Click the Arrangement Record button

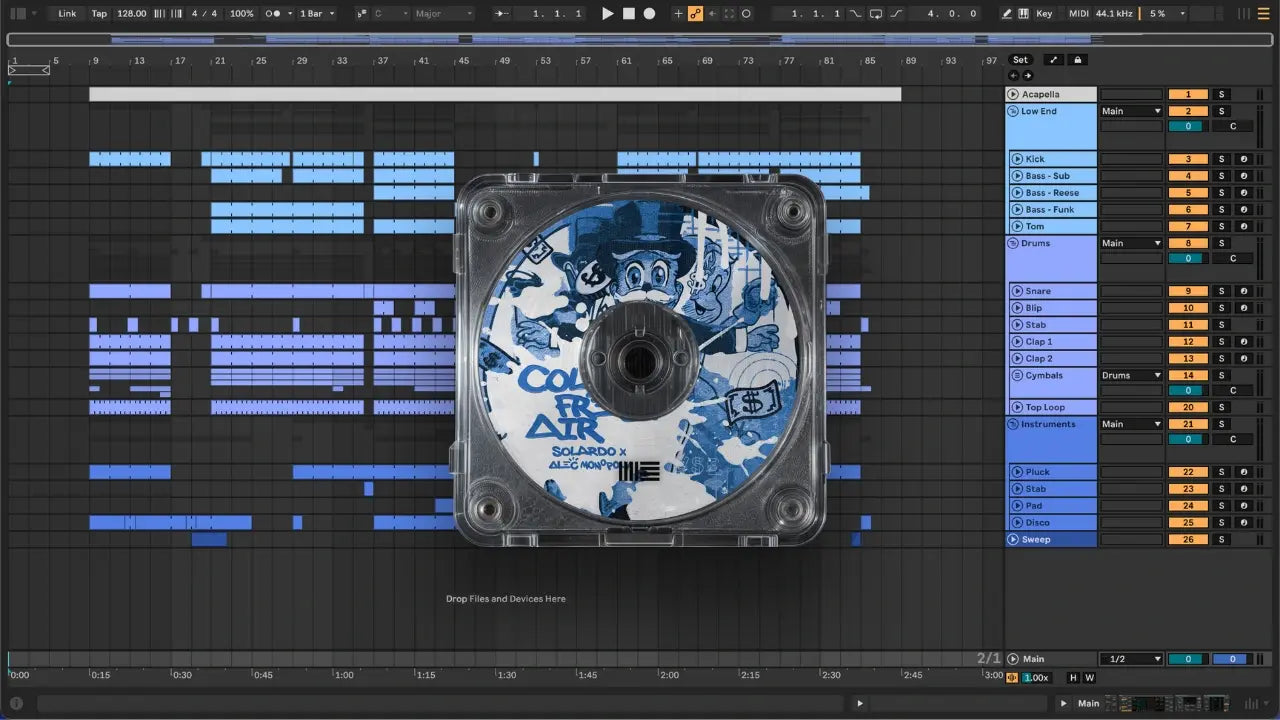(x=649, y=14)
